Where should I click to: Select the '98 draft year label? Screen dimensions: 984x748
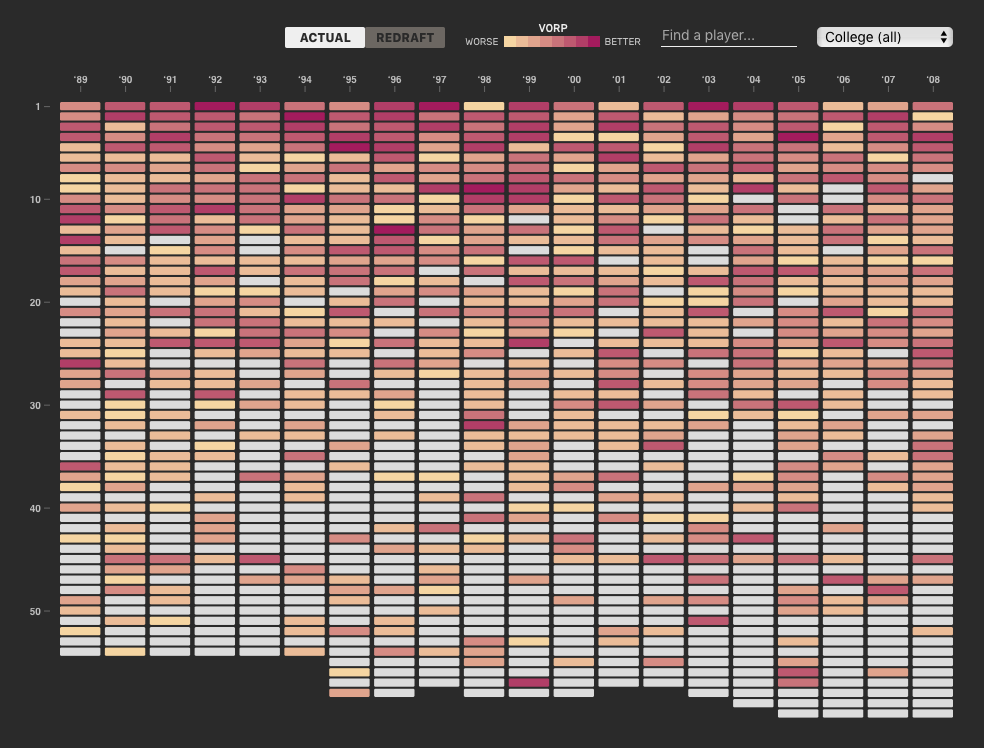(x=484, y=80)
